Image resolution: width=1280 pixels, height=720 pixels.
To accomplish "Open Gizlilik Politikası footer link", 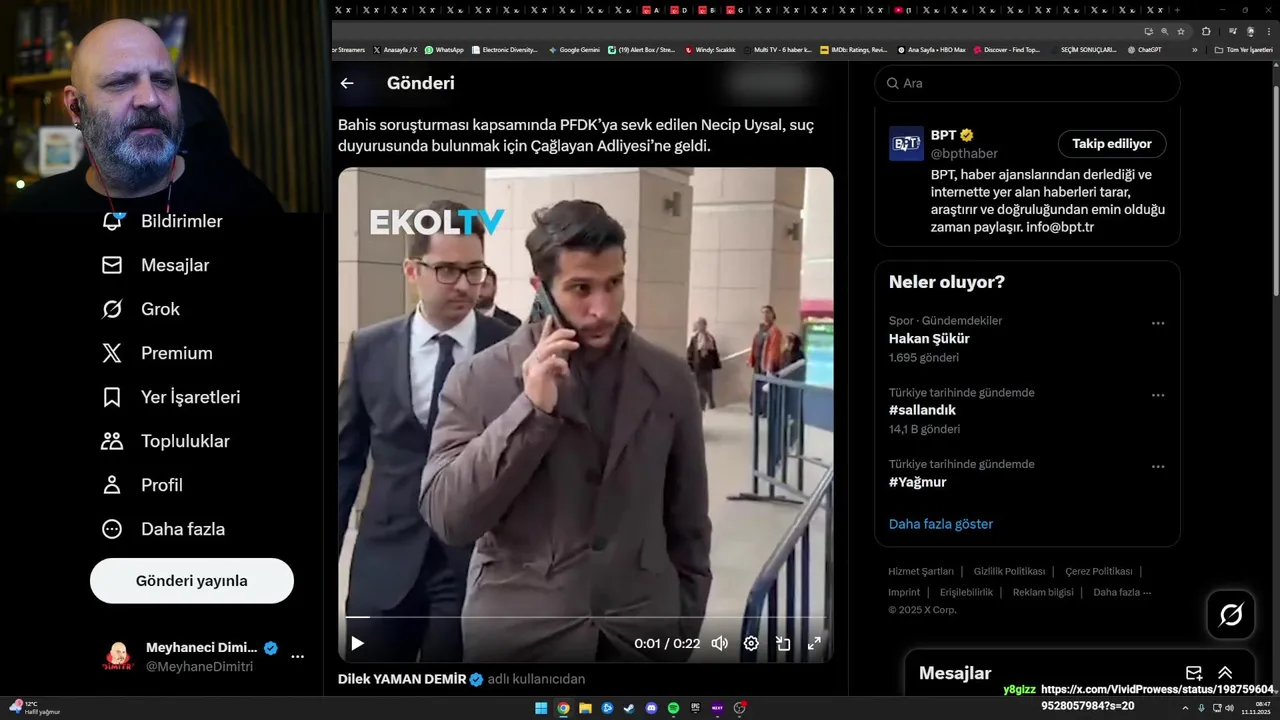I will coord(1009,571).
